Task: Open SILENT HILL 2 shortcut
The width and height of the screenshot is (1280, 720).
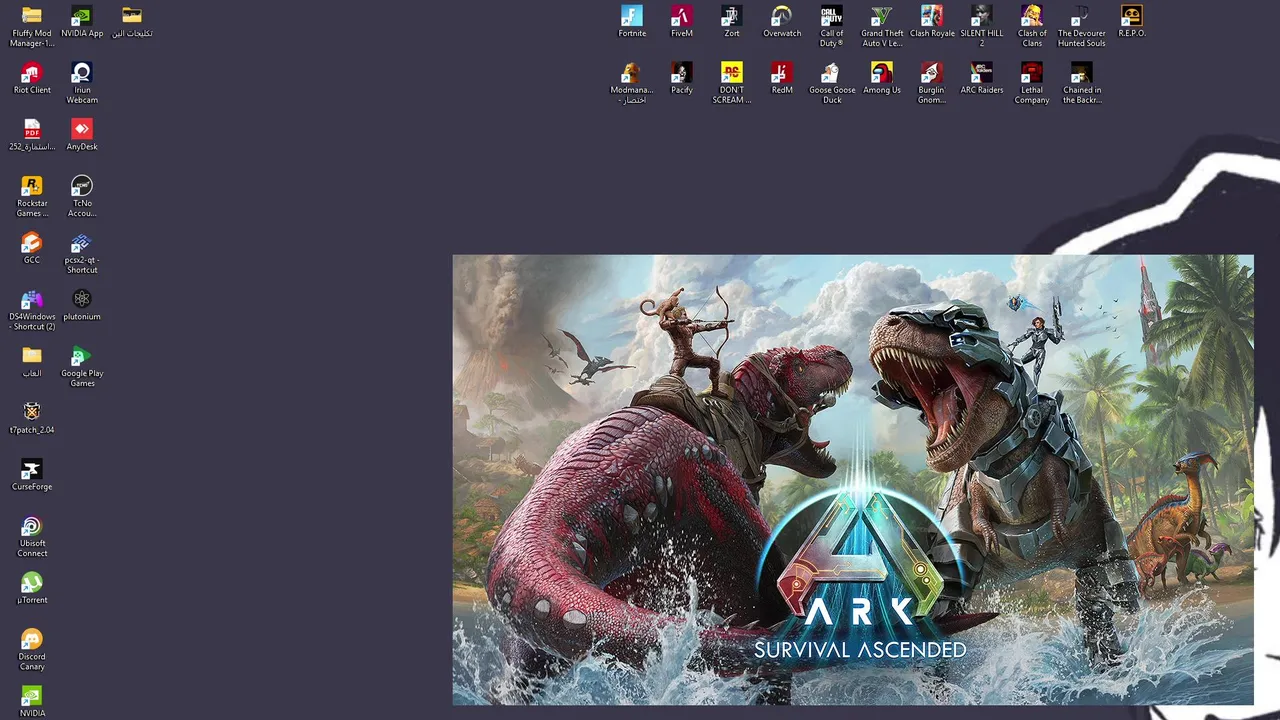Action: pos(982,16)
